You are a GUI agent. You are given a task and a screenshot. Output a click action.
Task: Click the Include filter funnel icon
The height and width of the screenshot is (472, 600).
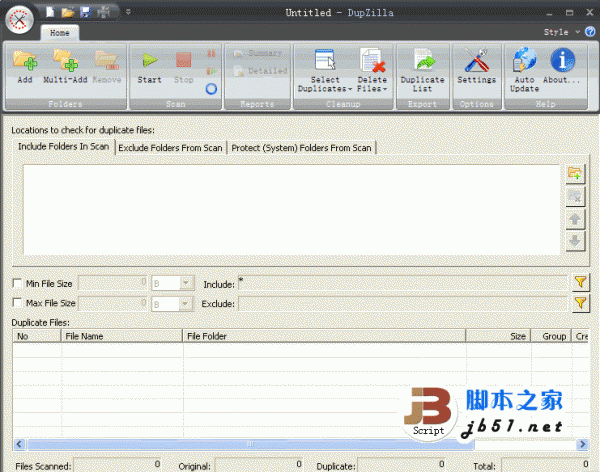tap(580, 283)
